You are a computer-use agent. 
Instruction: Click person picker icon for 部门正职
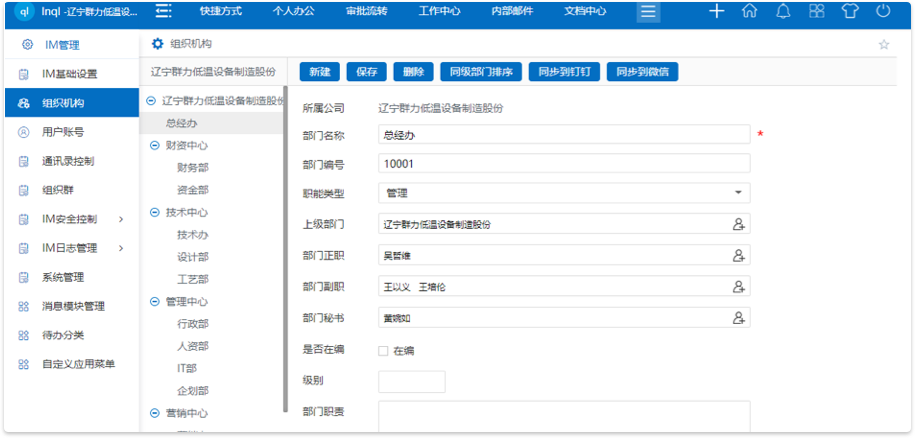coord(739,256)
